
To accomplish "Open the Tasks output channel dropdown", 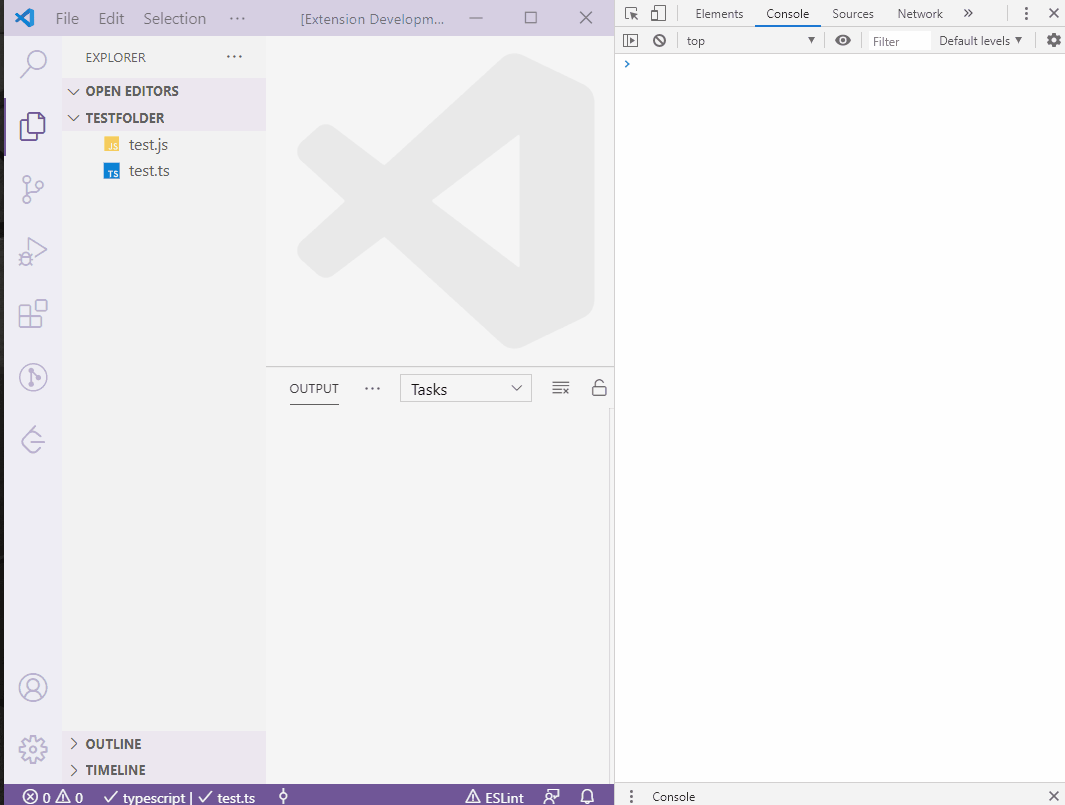I will point(465,388).
